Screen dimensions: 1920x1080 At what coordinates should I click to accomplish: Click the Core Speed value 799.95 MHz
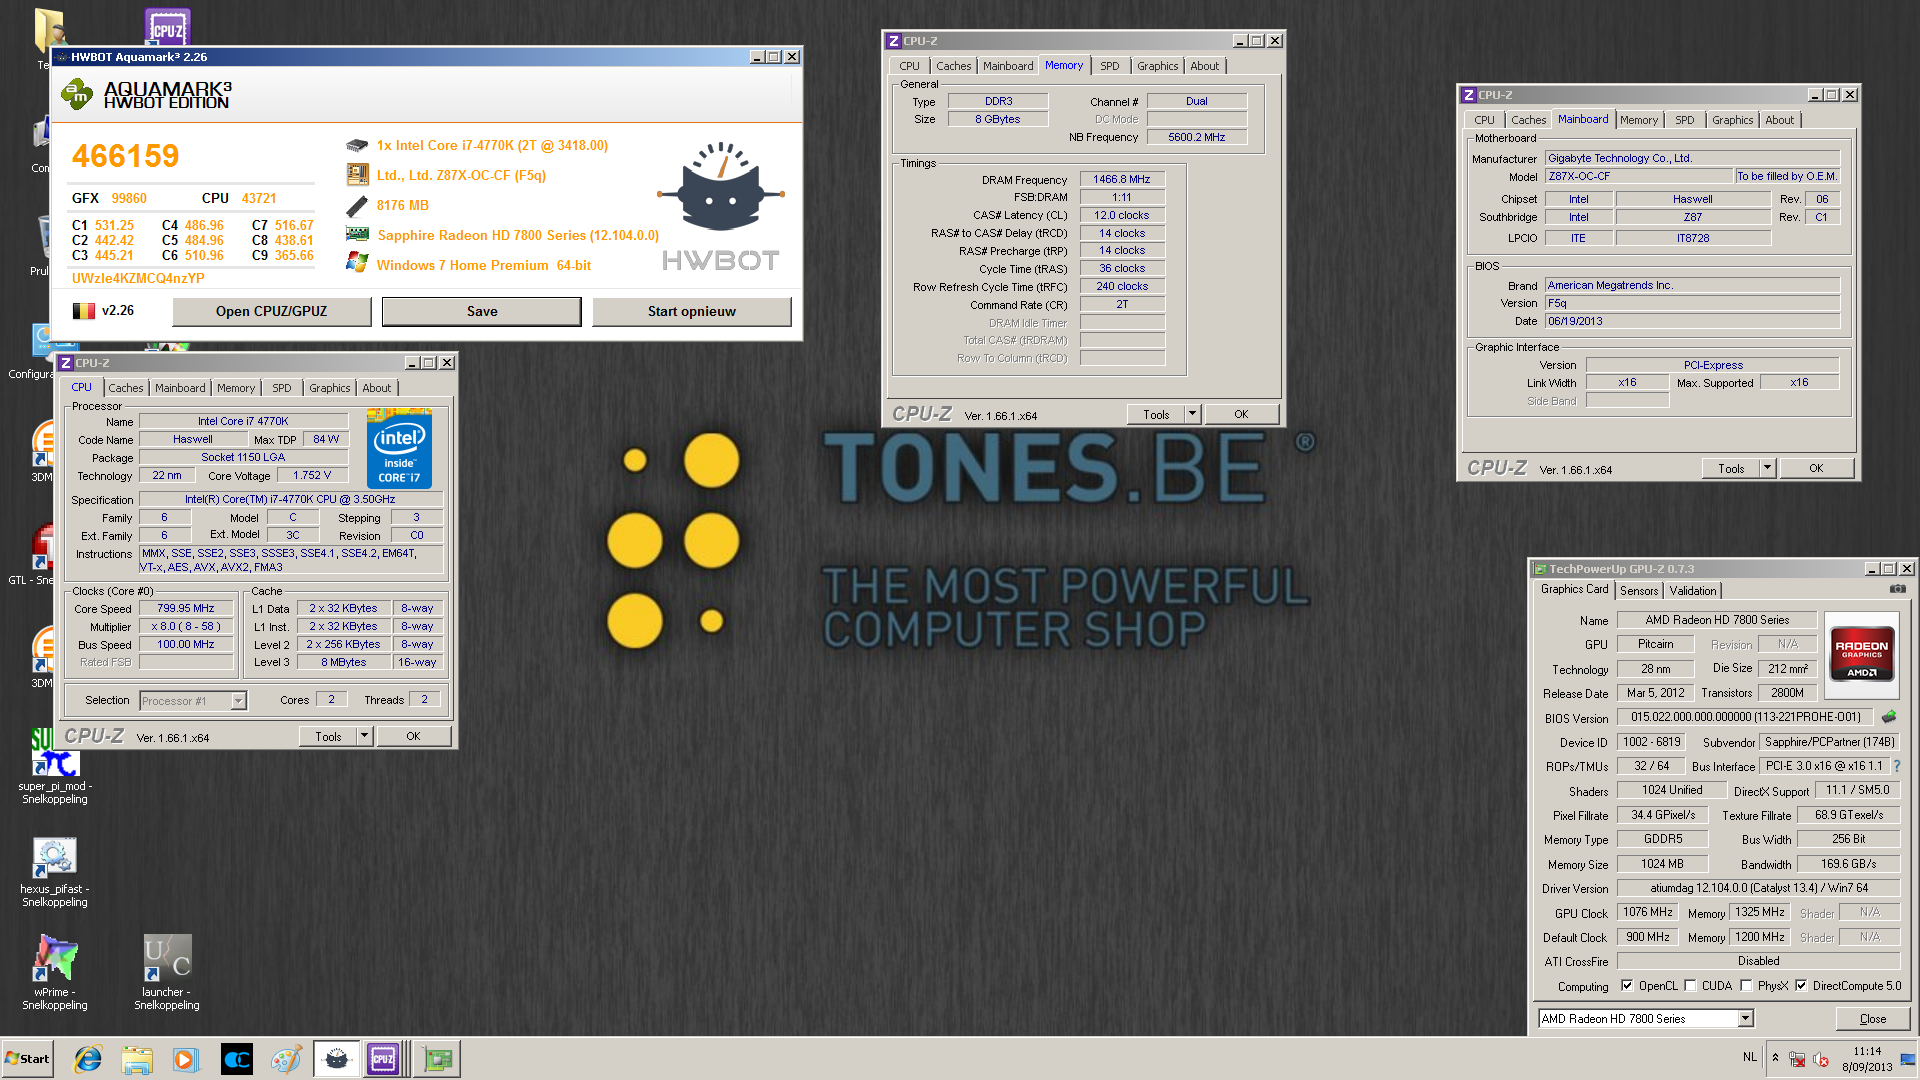(x=186, y=608)
